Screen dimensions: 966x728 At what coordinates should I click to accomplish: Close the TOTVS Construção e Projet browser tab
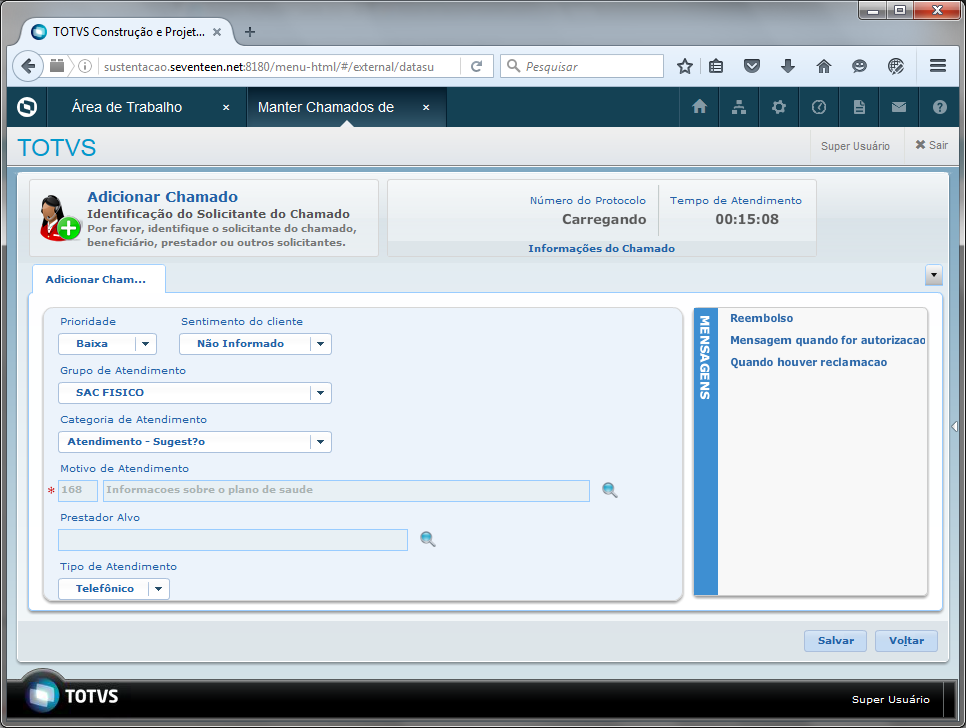coord(217,32)
